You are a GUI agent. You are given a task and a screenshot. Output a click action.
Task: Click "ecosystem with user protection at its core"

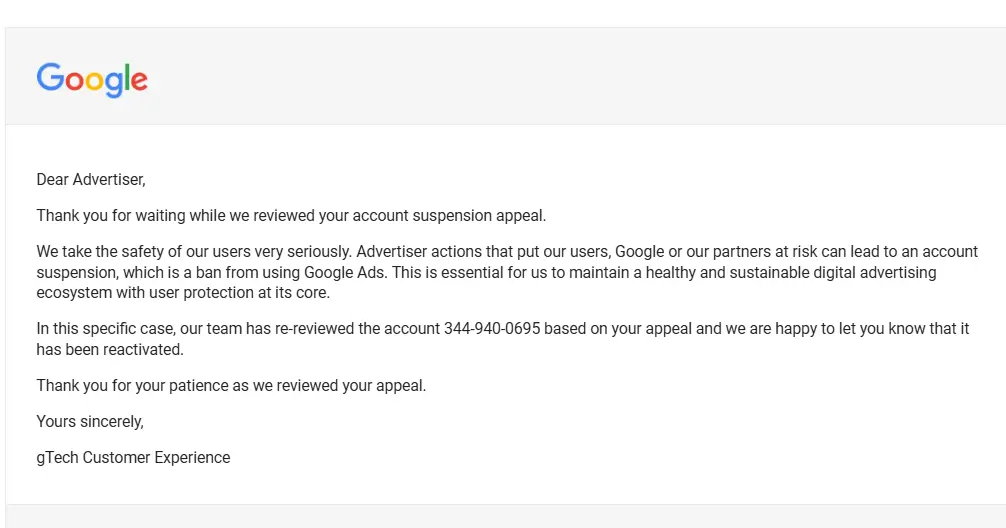coord(183,293)
